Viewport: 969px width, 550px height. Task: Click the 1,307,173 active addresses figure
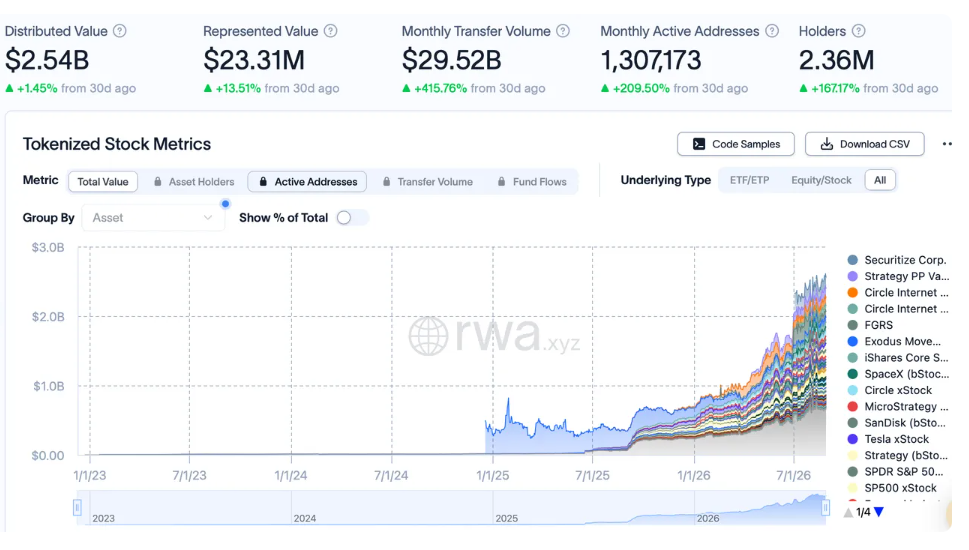point(651,60)
